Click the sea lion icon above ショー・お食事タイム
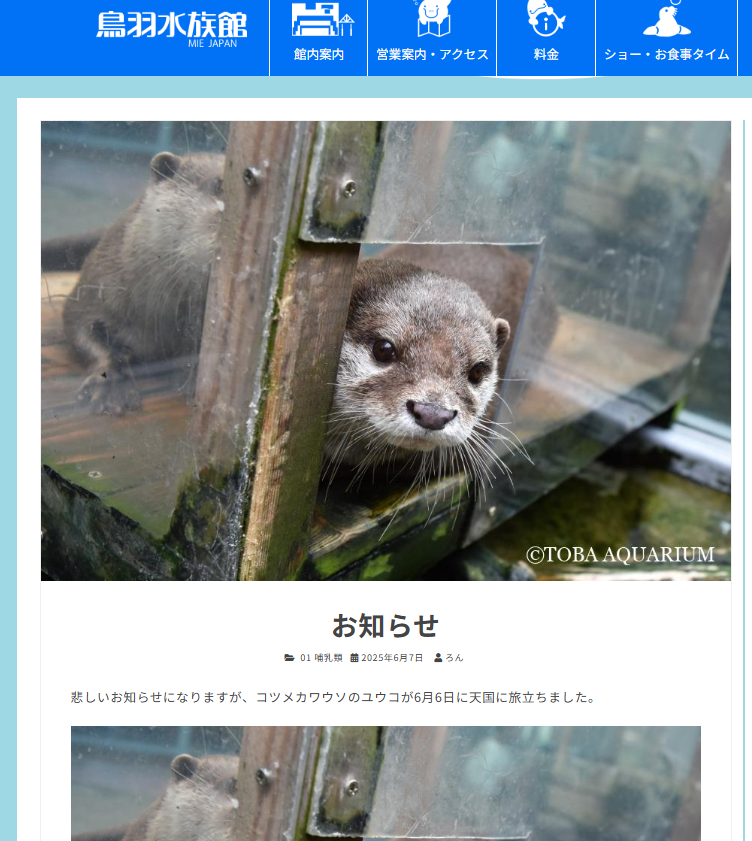Screen dimensions: 752x841 pyautogui.click(x=667, y=19)
